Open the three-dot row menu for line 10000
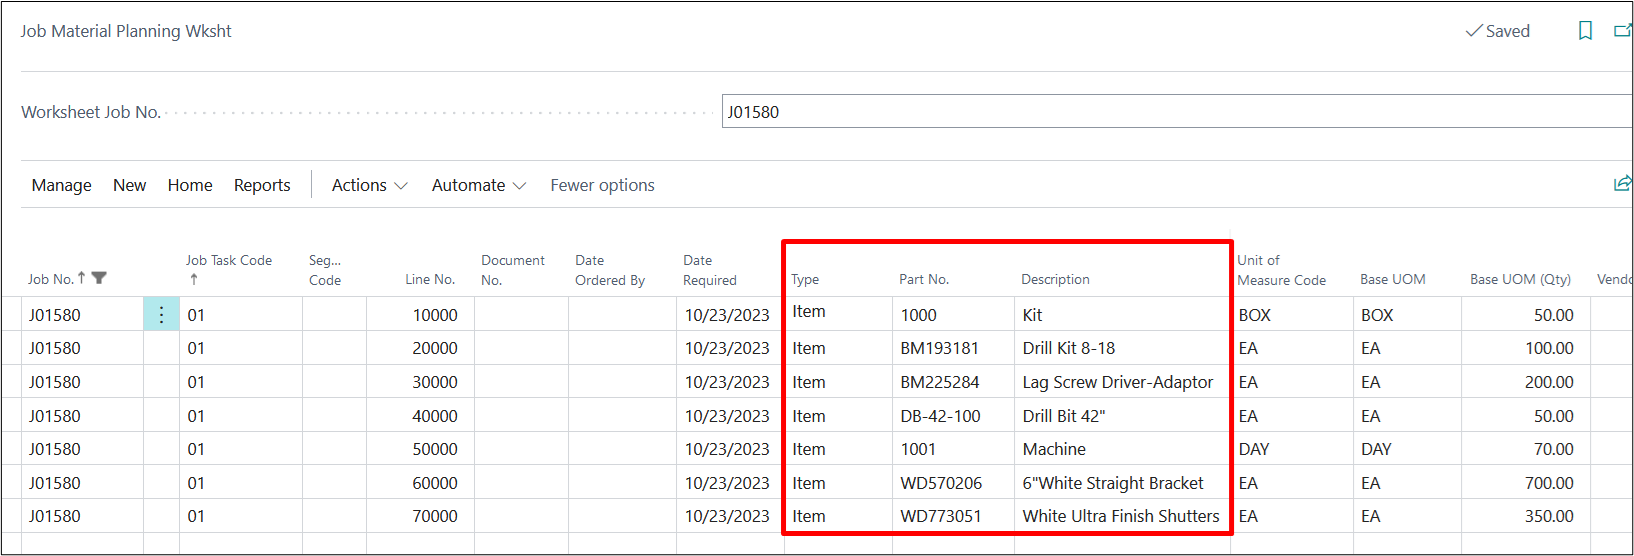Viewport: 1634px width, 556px height. [161, 315]
